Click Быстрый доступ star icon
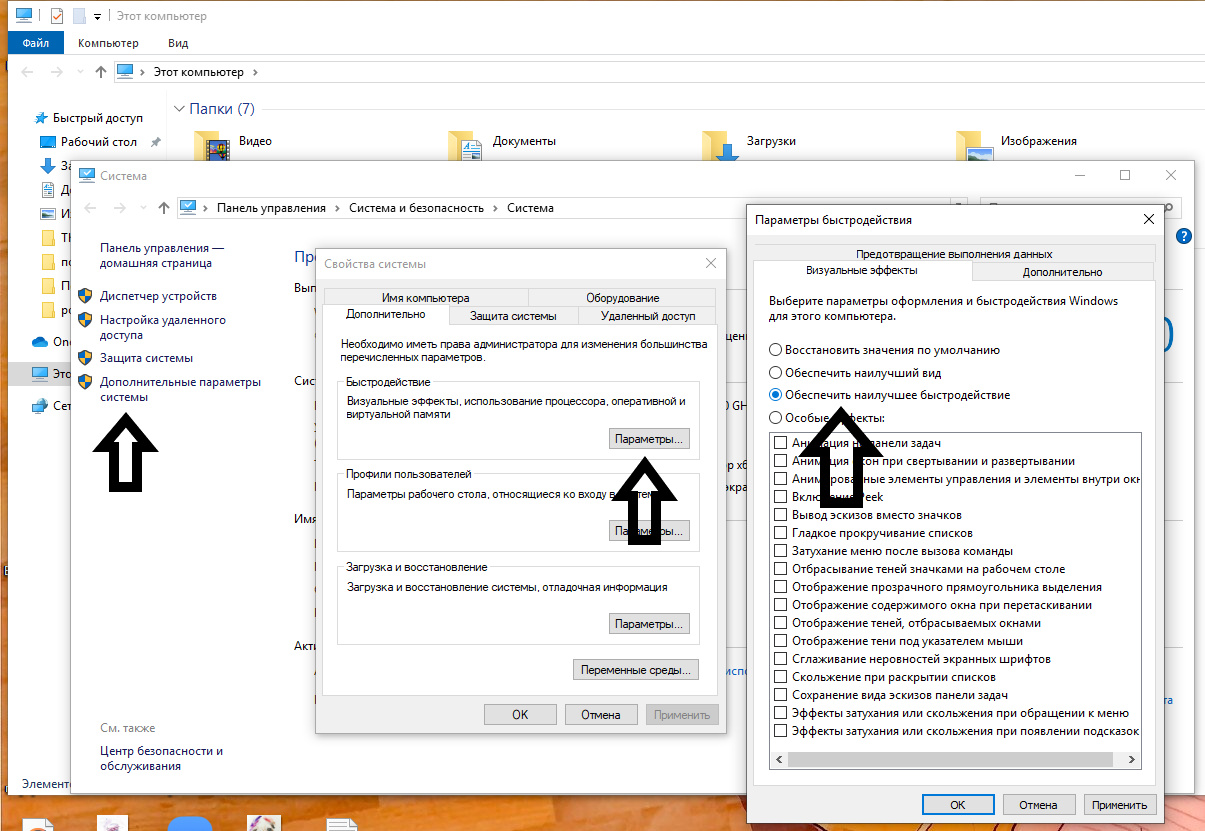This screenshot has width=1205, height=831. click(41, 118)
